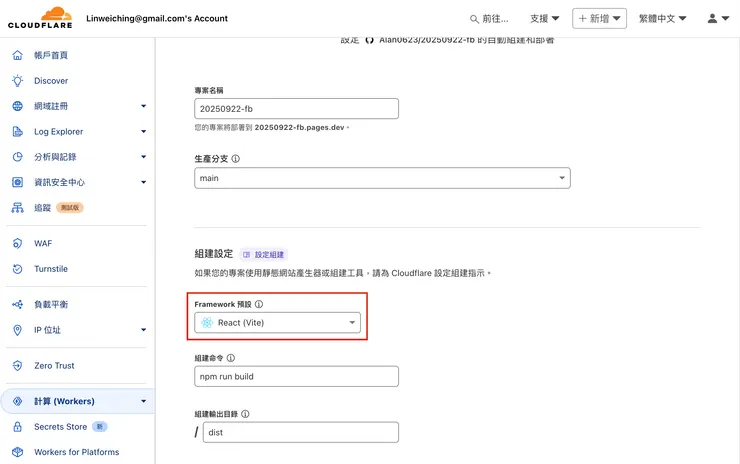Open 追蹤 in sidebar
Viewport: 740px width, 464px height.
[x=42, y=208]
